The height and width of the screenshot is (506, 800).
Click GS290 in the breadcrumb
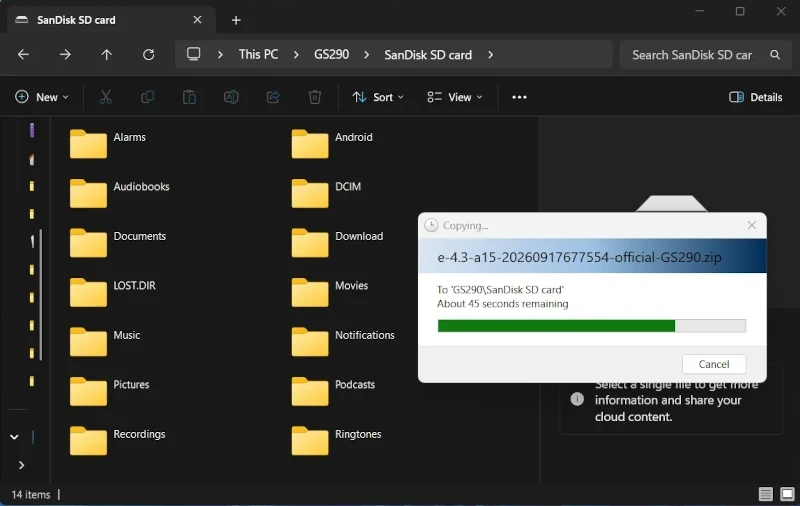(x=332, y=55)
